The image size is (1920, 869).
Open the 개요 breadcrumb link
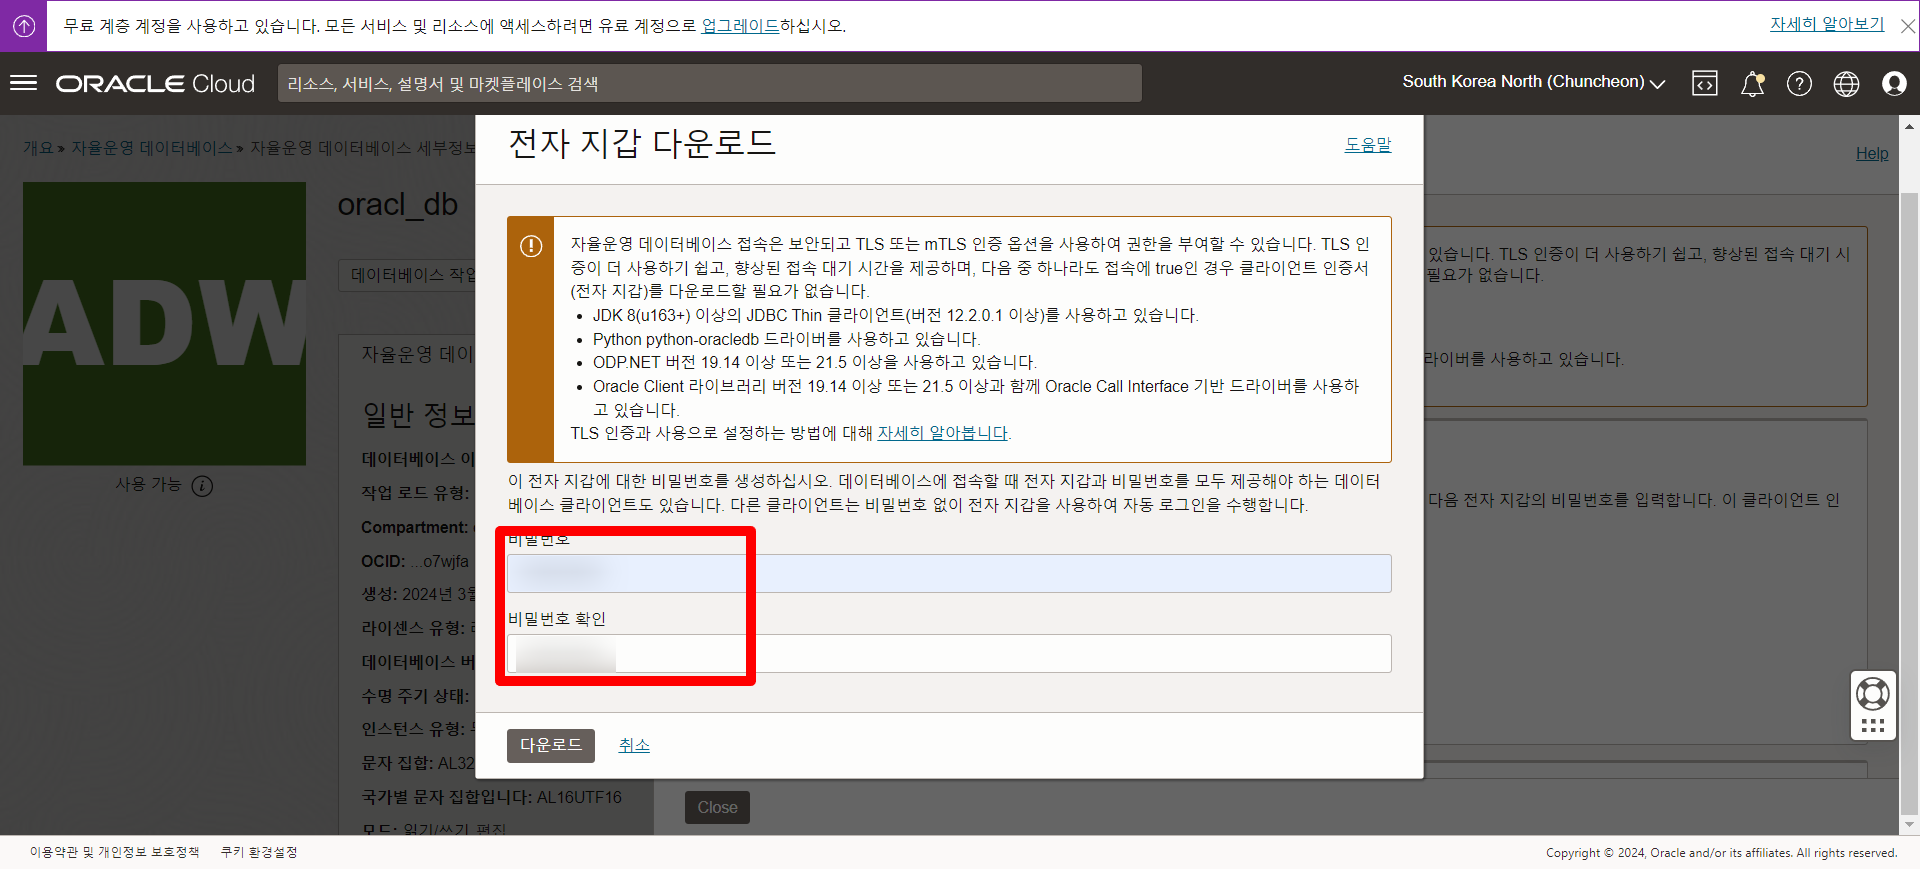[x=38, y=148]
